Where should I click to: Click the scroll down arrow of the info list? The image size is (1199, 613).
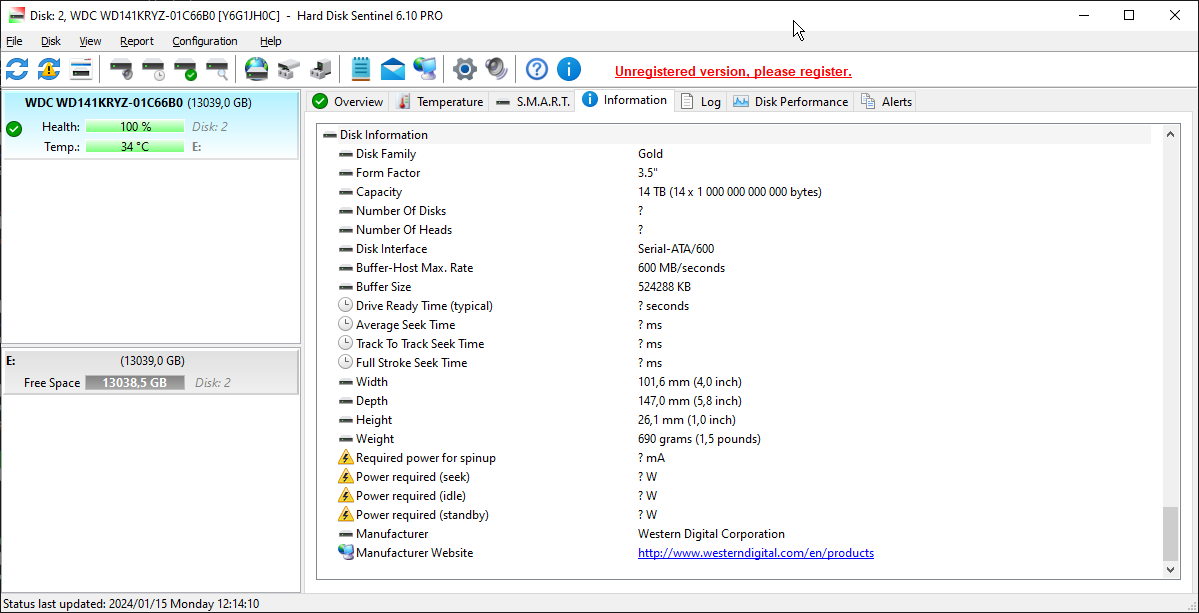[1170, 569]
